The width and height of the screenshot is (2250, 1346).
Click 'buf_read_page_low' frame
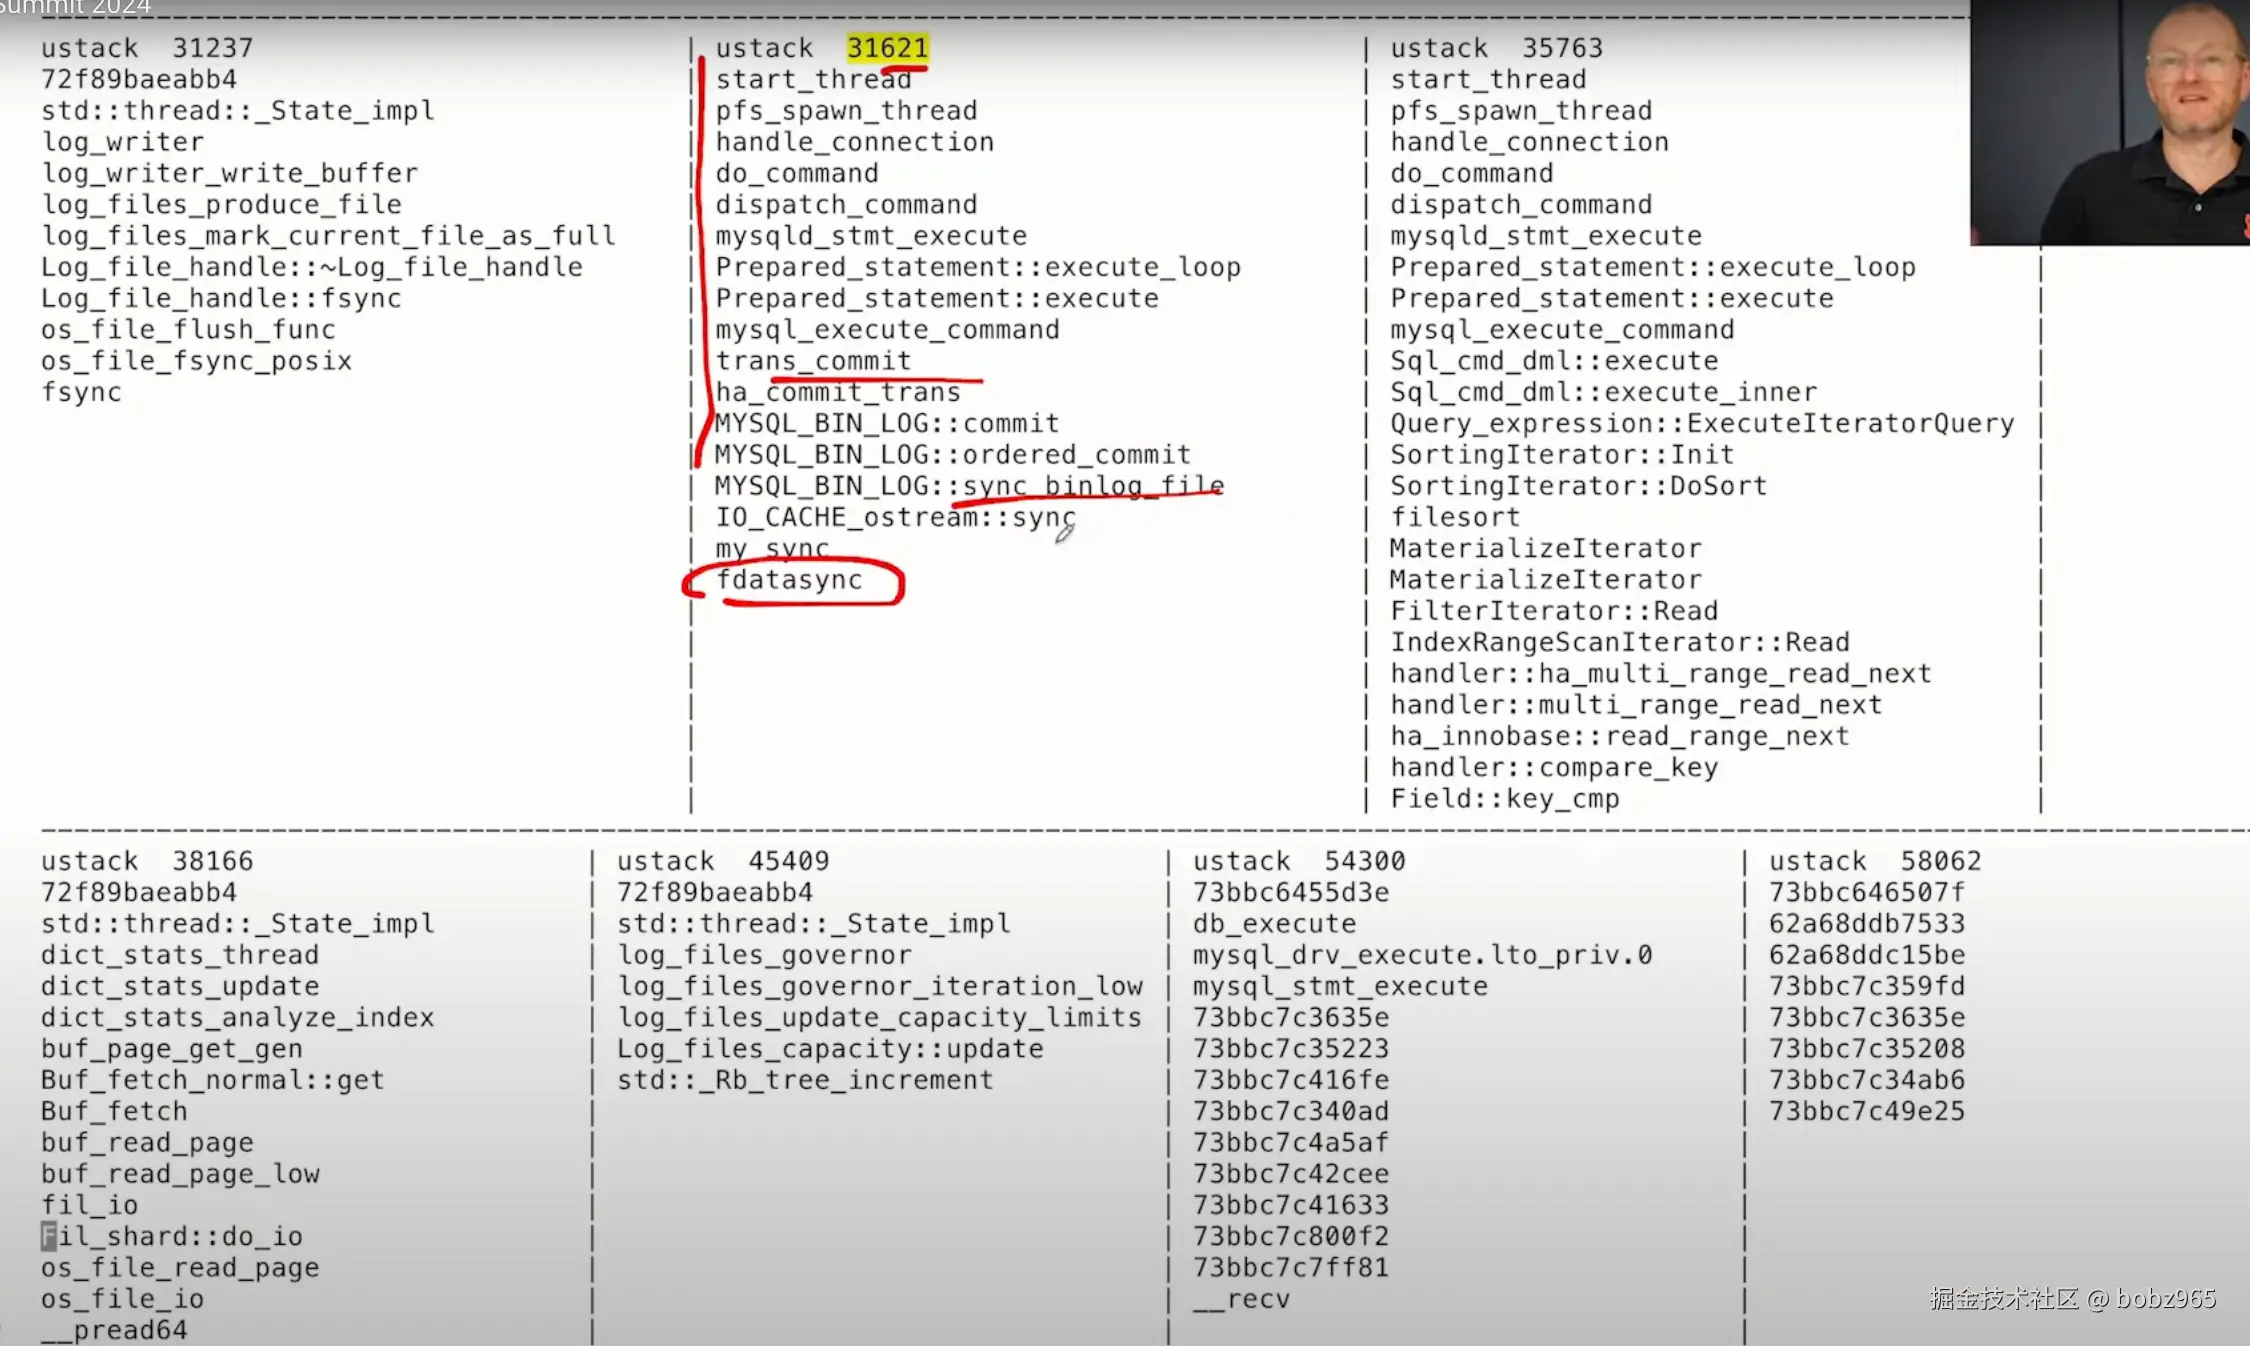180,1174
